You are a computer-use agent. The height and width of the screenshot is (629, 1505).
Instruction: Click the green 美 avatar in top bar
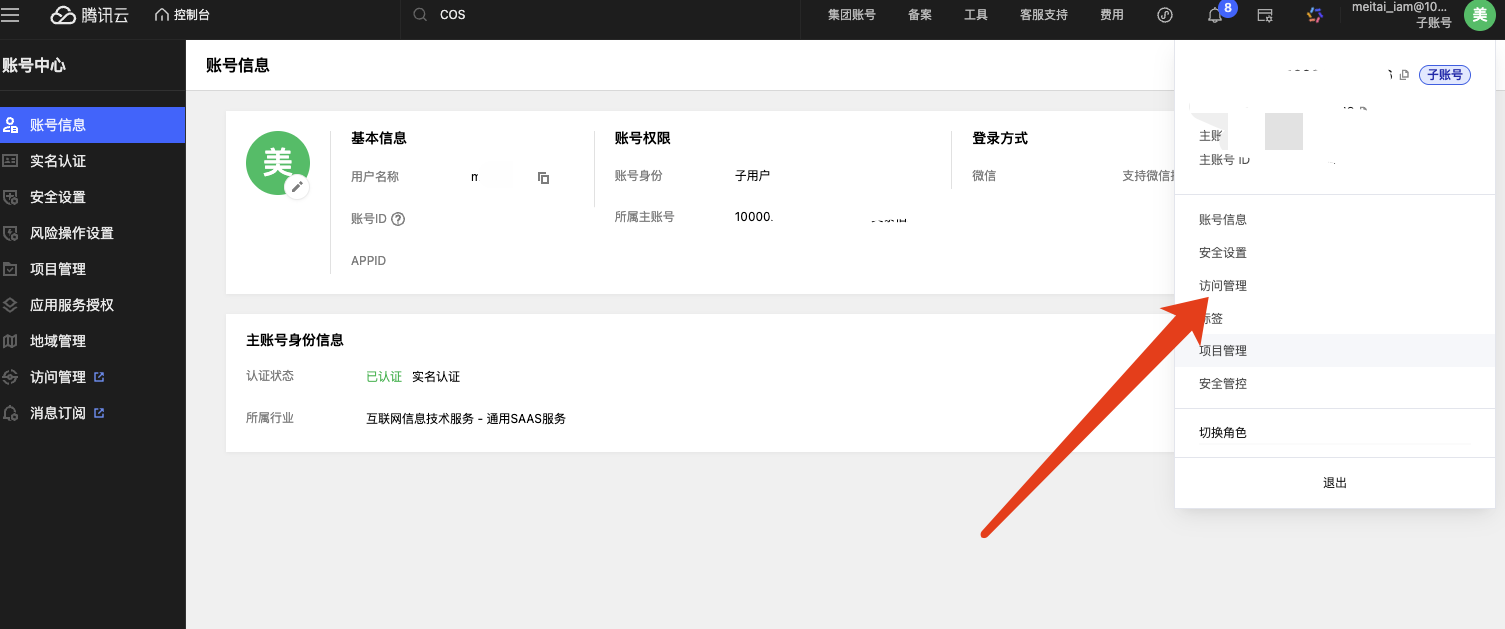pyautogui.click(x=1480, y=15)
